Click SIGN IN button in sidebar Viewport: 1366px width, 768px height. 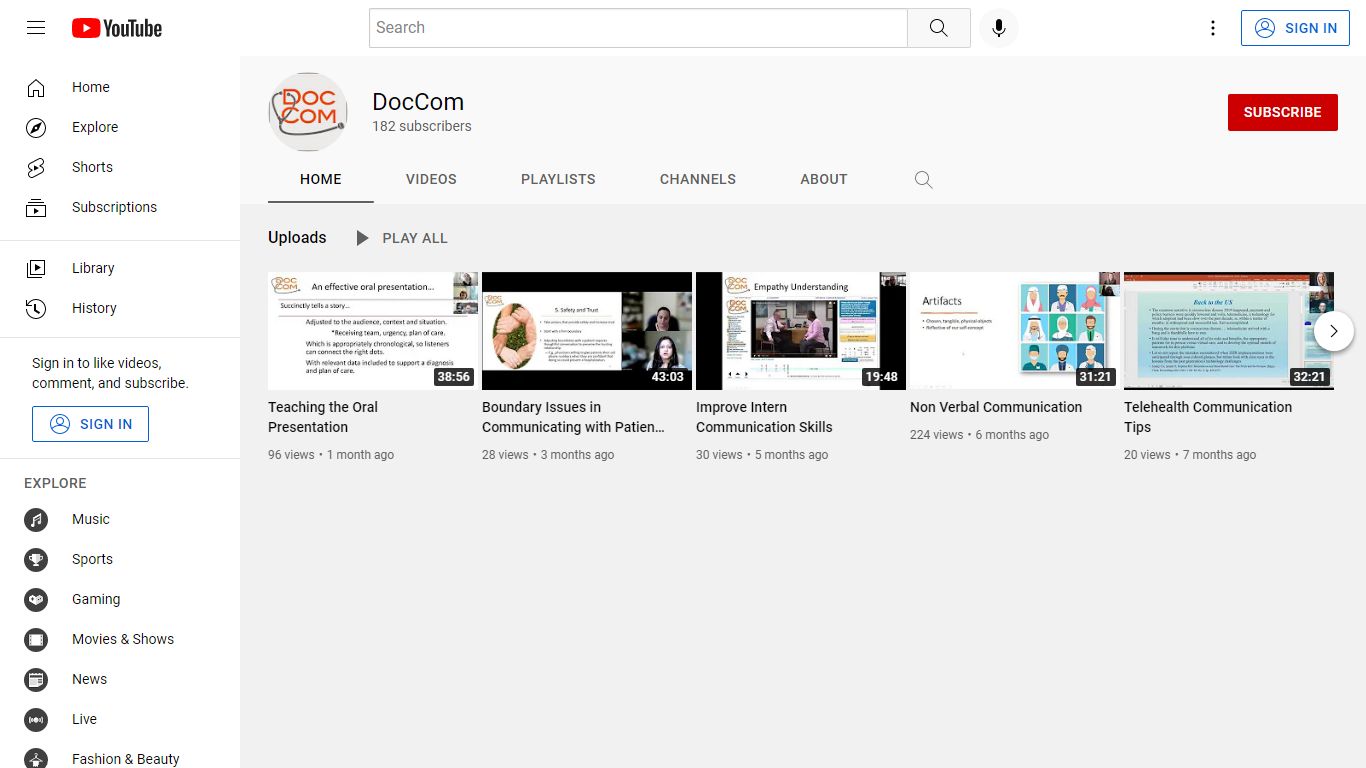(90, 424)
